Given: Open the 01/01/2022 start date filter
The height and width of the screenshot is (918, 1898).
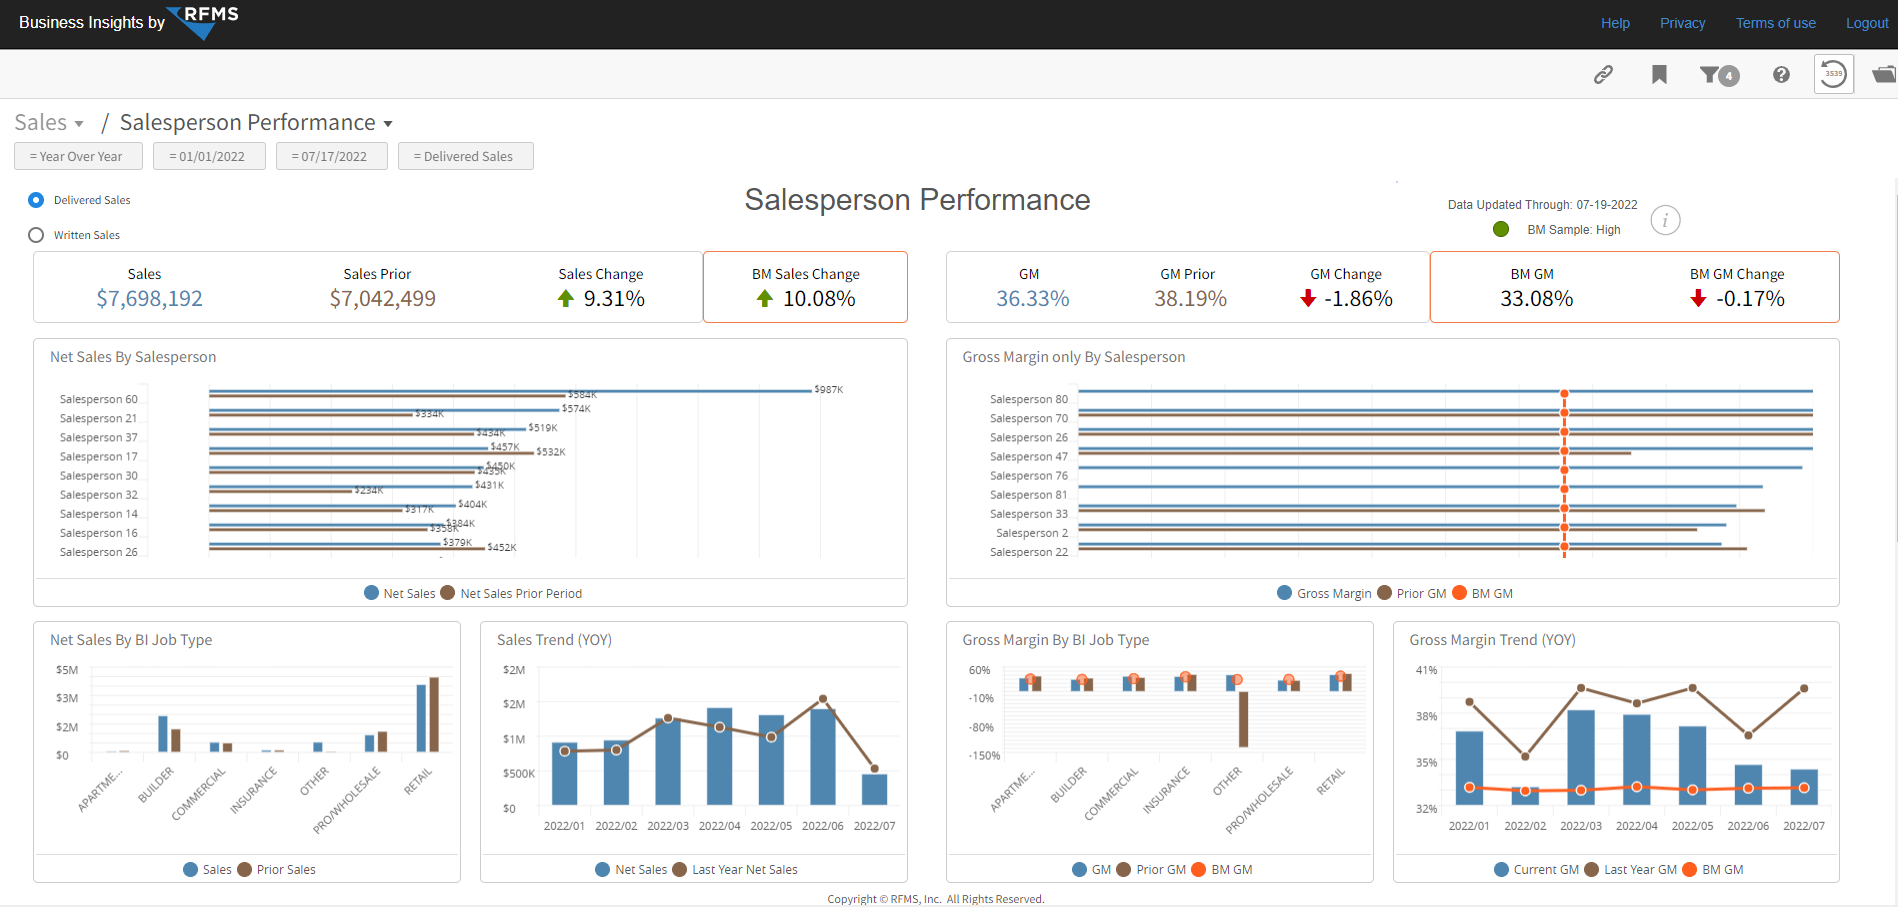Looking at the screenshot, I should 207,156.
